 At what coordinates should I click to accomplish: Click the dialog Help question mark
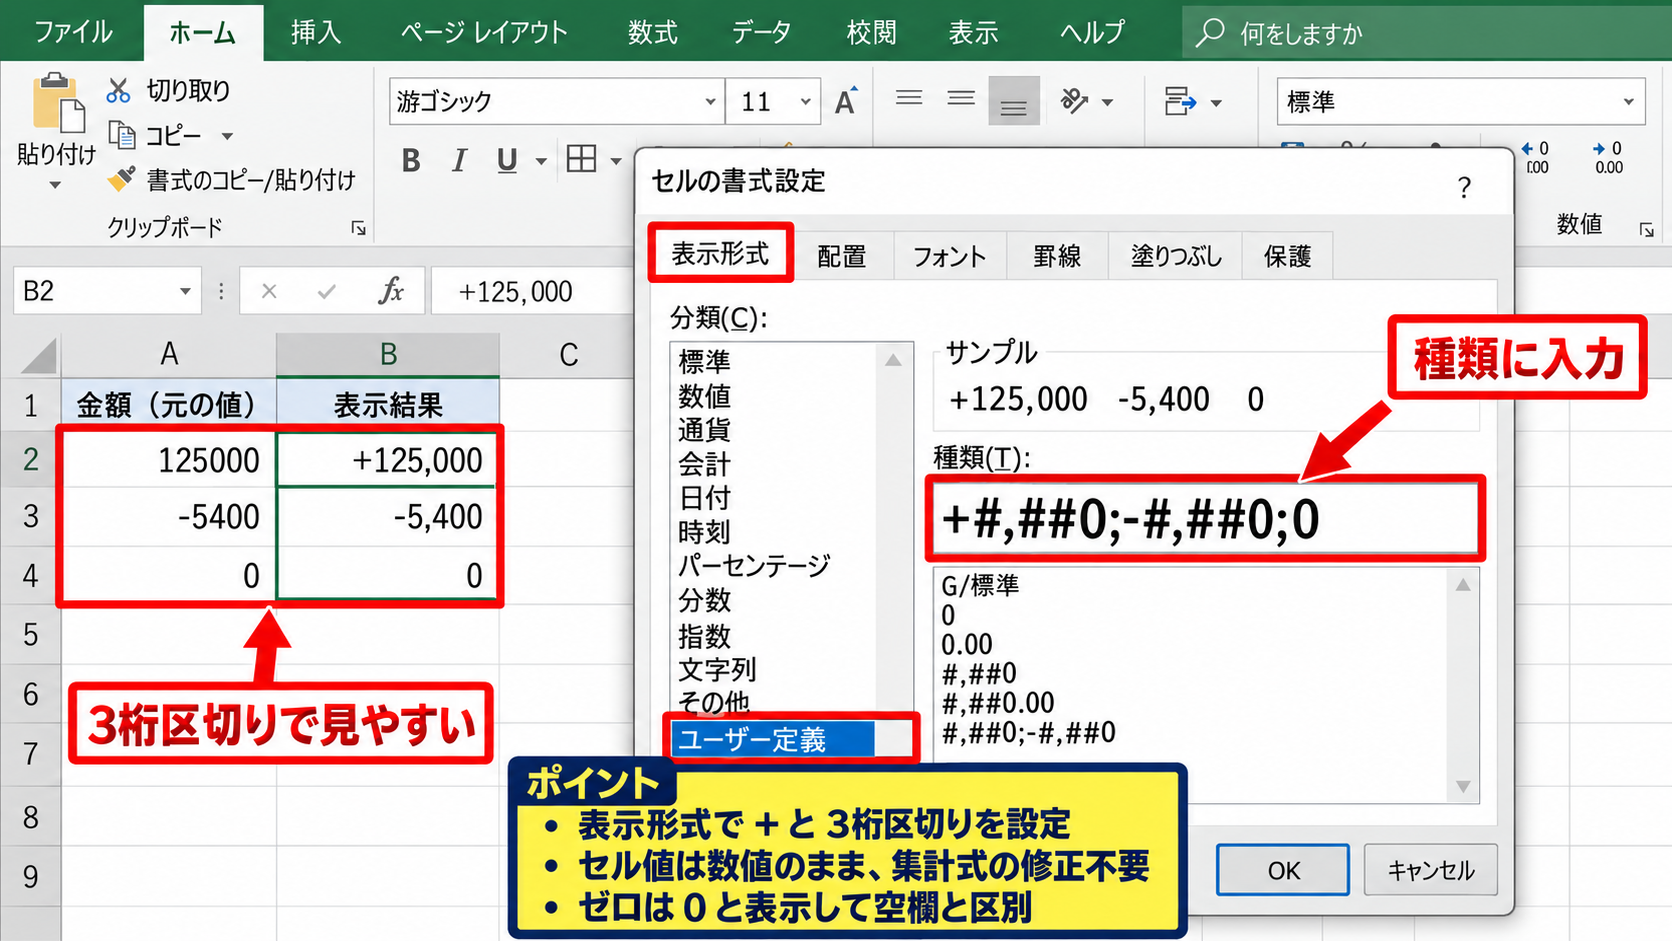click(x=1464, y=187)
